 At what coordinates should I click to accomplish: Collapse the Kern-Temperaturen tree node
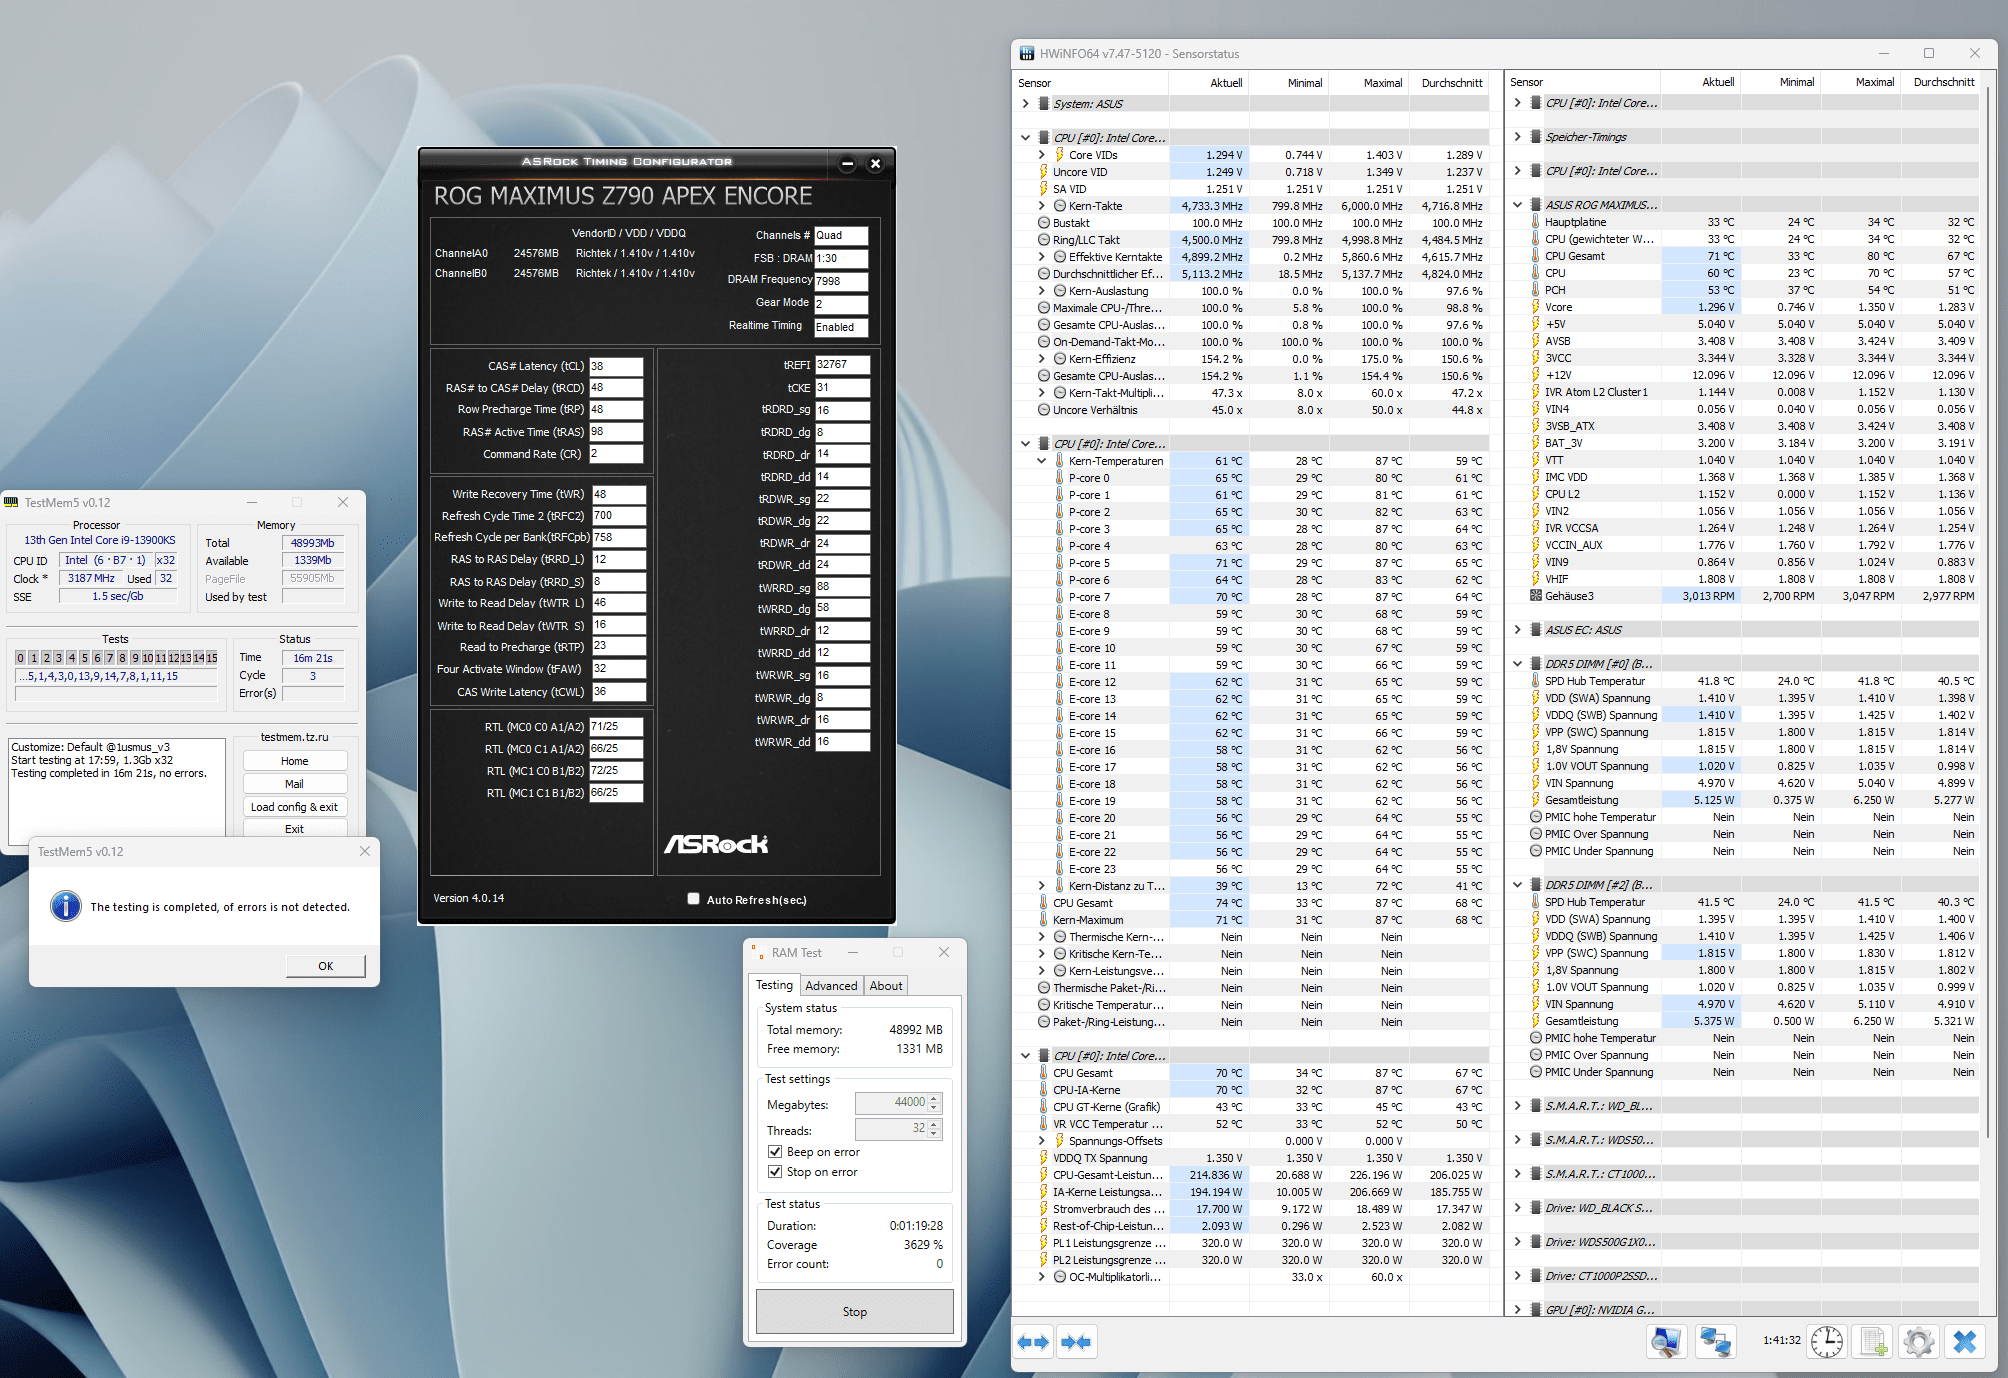(x=1041, y=461)
